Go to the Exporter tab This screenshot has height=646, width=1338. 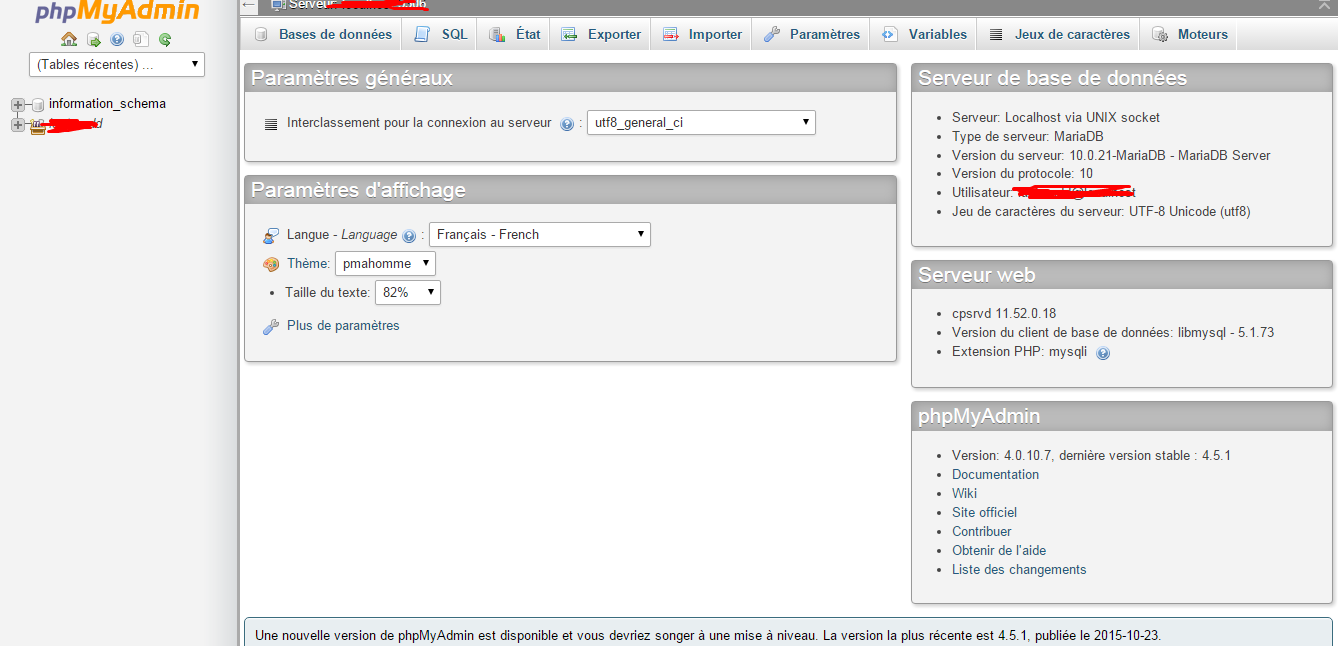click(601, 34)
